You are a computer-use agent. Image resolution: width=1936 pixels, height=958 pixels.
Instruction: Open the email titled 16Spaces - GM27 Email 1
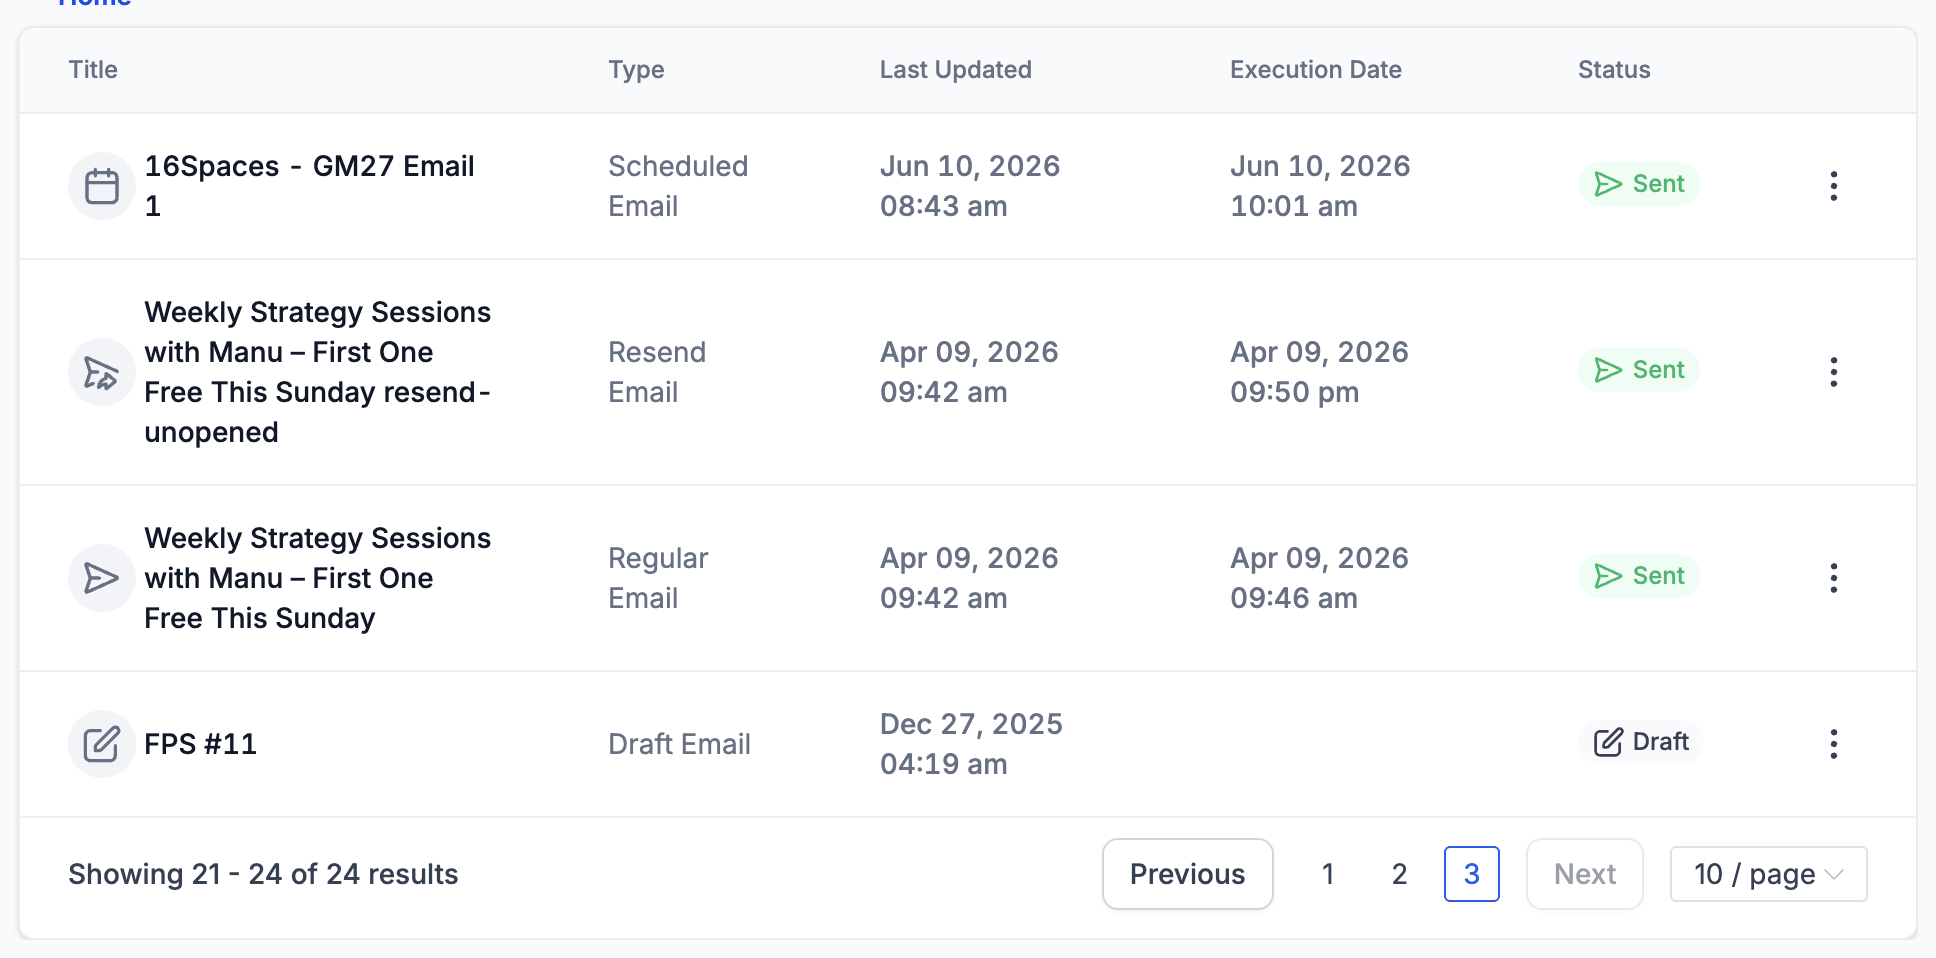pos(309,186)
